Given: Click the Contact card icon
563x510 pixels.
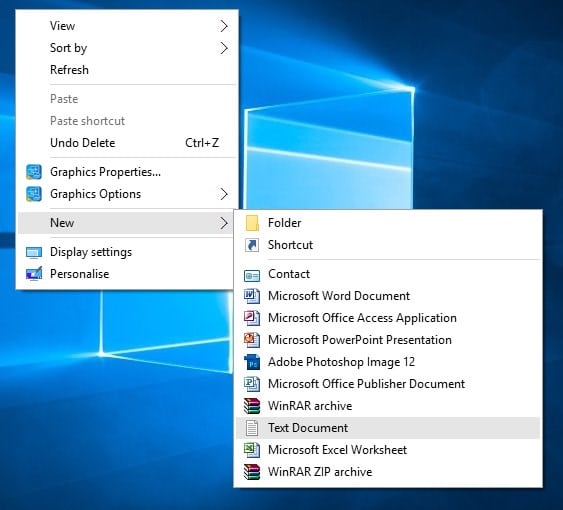Looking at the screenshot, I should tap(252, 276).
